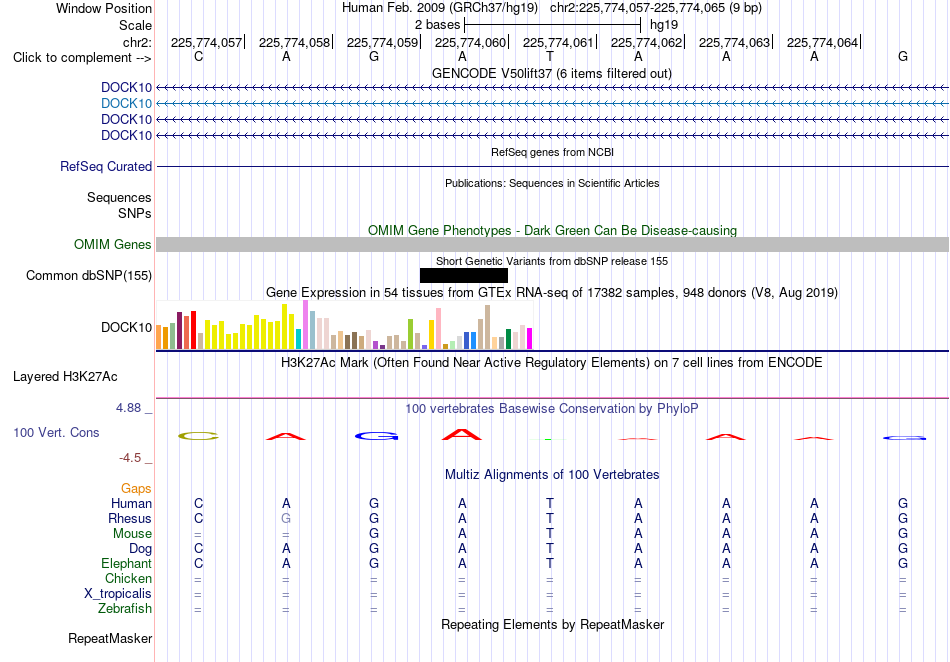Image resolution: width=950 pixels, height=662 pixels.
Task: Open the RefSeq Curated track label
Action: click(106, 167)
